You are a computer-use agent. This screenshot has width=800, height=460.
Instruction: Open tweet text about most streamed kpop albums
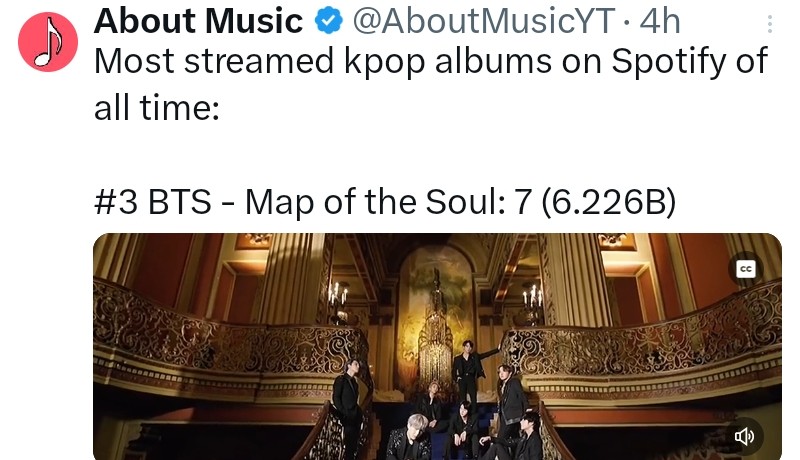[x=431, y=84]
